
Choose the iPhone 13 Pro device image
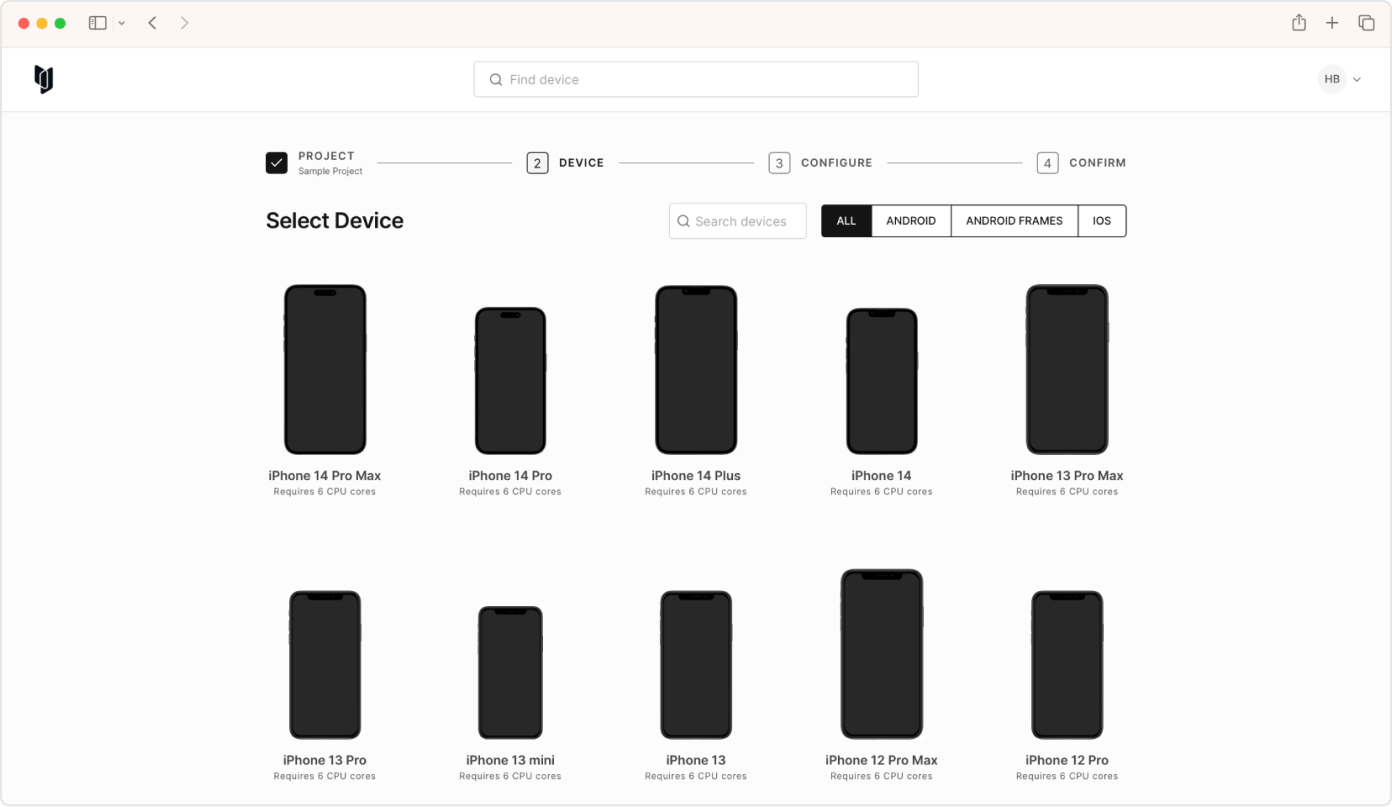pos(325,664)
